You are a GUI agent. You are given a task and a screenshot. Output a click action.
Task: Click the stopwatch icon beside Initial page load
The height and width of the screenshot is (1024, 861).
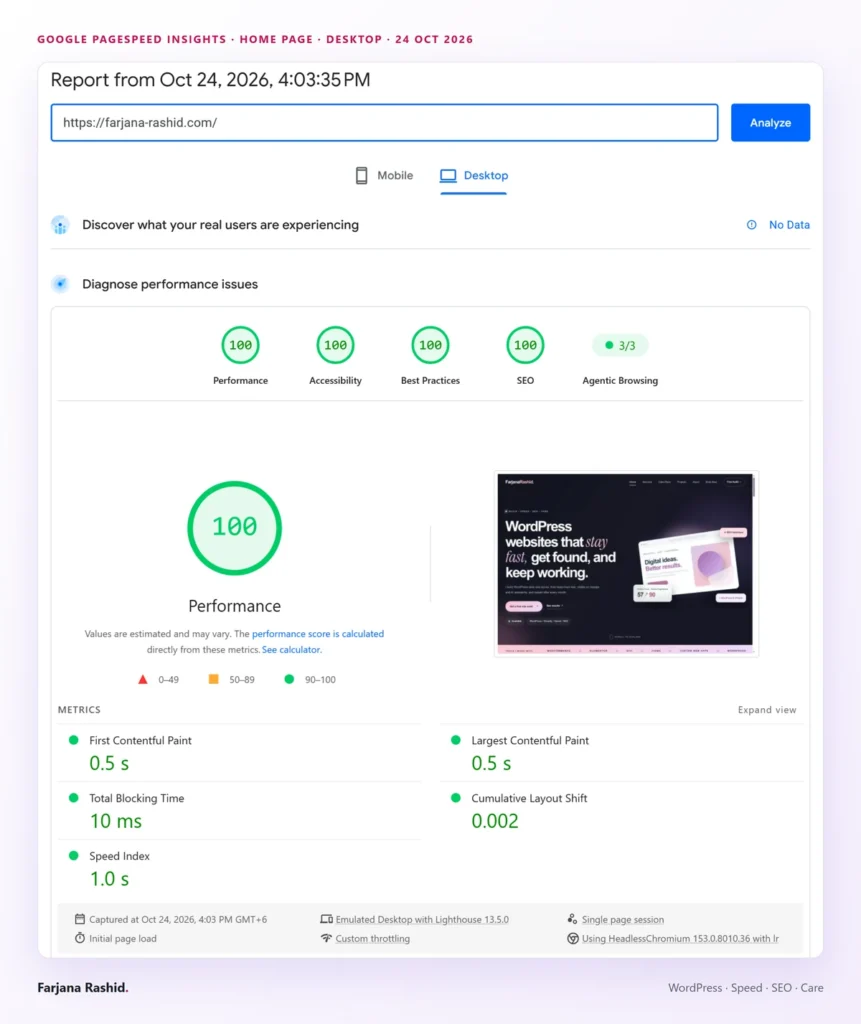pos(80,938)
